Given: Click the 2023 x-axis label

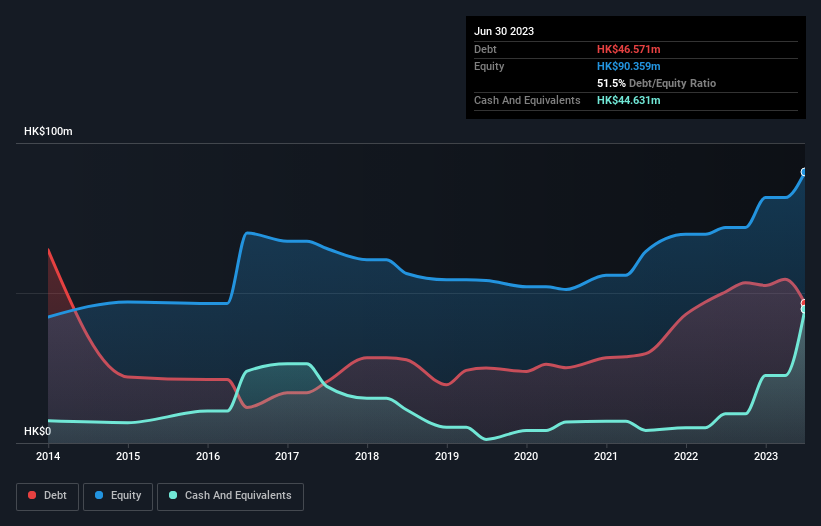Looking at the screenshot, I should point(765,456).
